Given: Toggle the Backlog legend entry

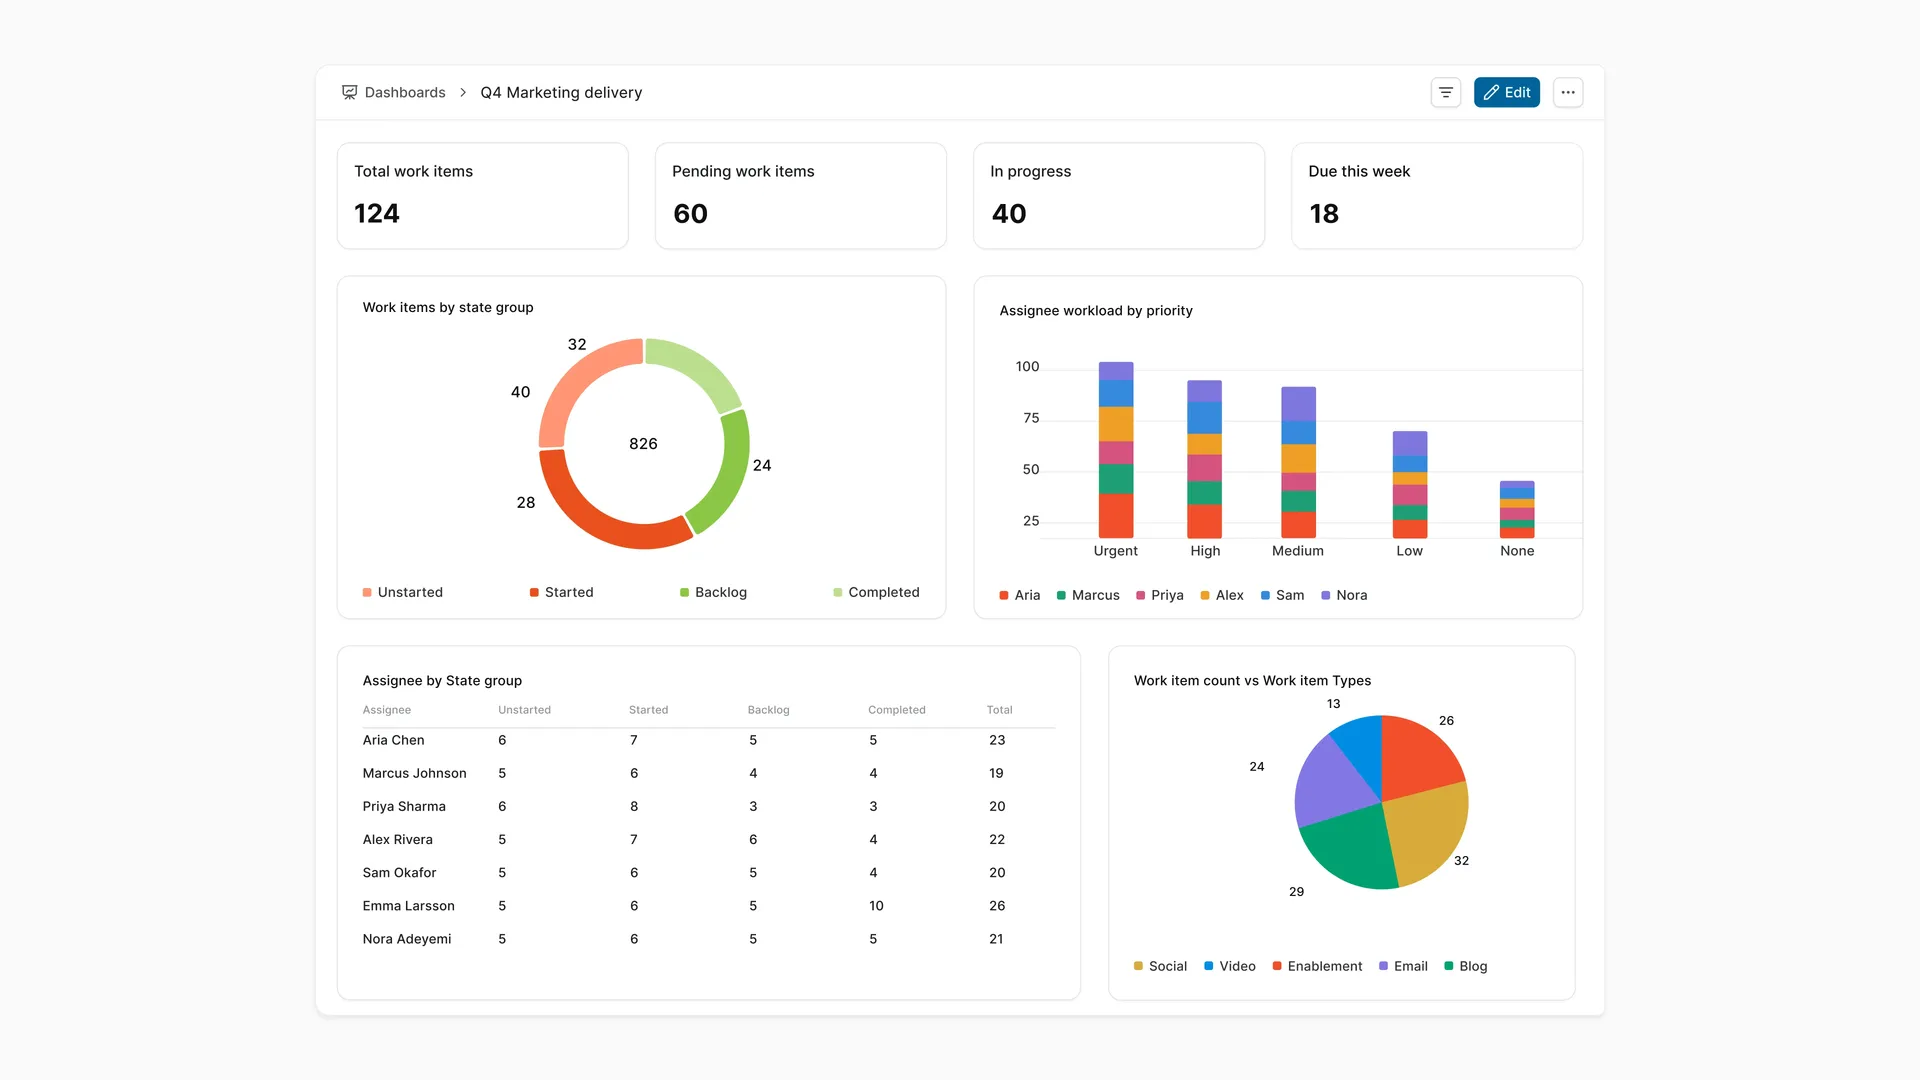Looking at the screenshot, I should click(x=713, y=593).
